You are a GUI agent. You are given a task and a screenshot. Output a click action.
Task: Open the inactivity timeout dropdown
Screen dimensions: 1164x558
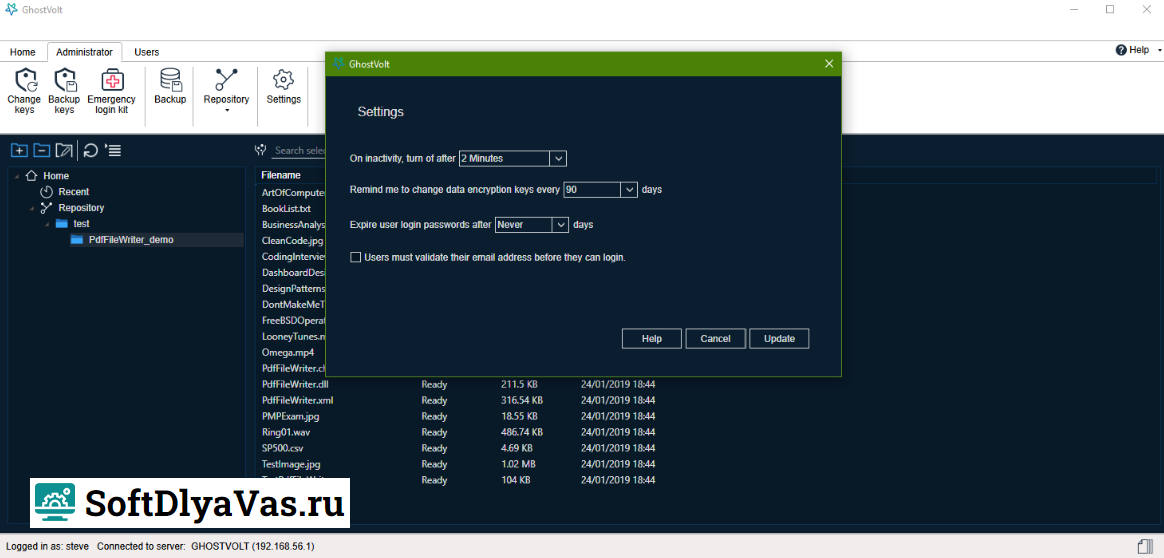tap(558, 158)
